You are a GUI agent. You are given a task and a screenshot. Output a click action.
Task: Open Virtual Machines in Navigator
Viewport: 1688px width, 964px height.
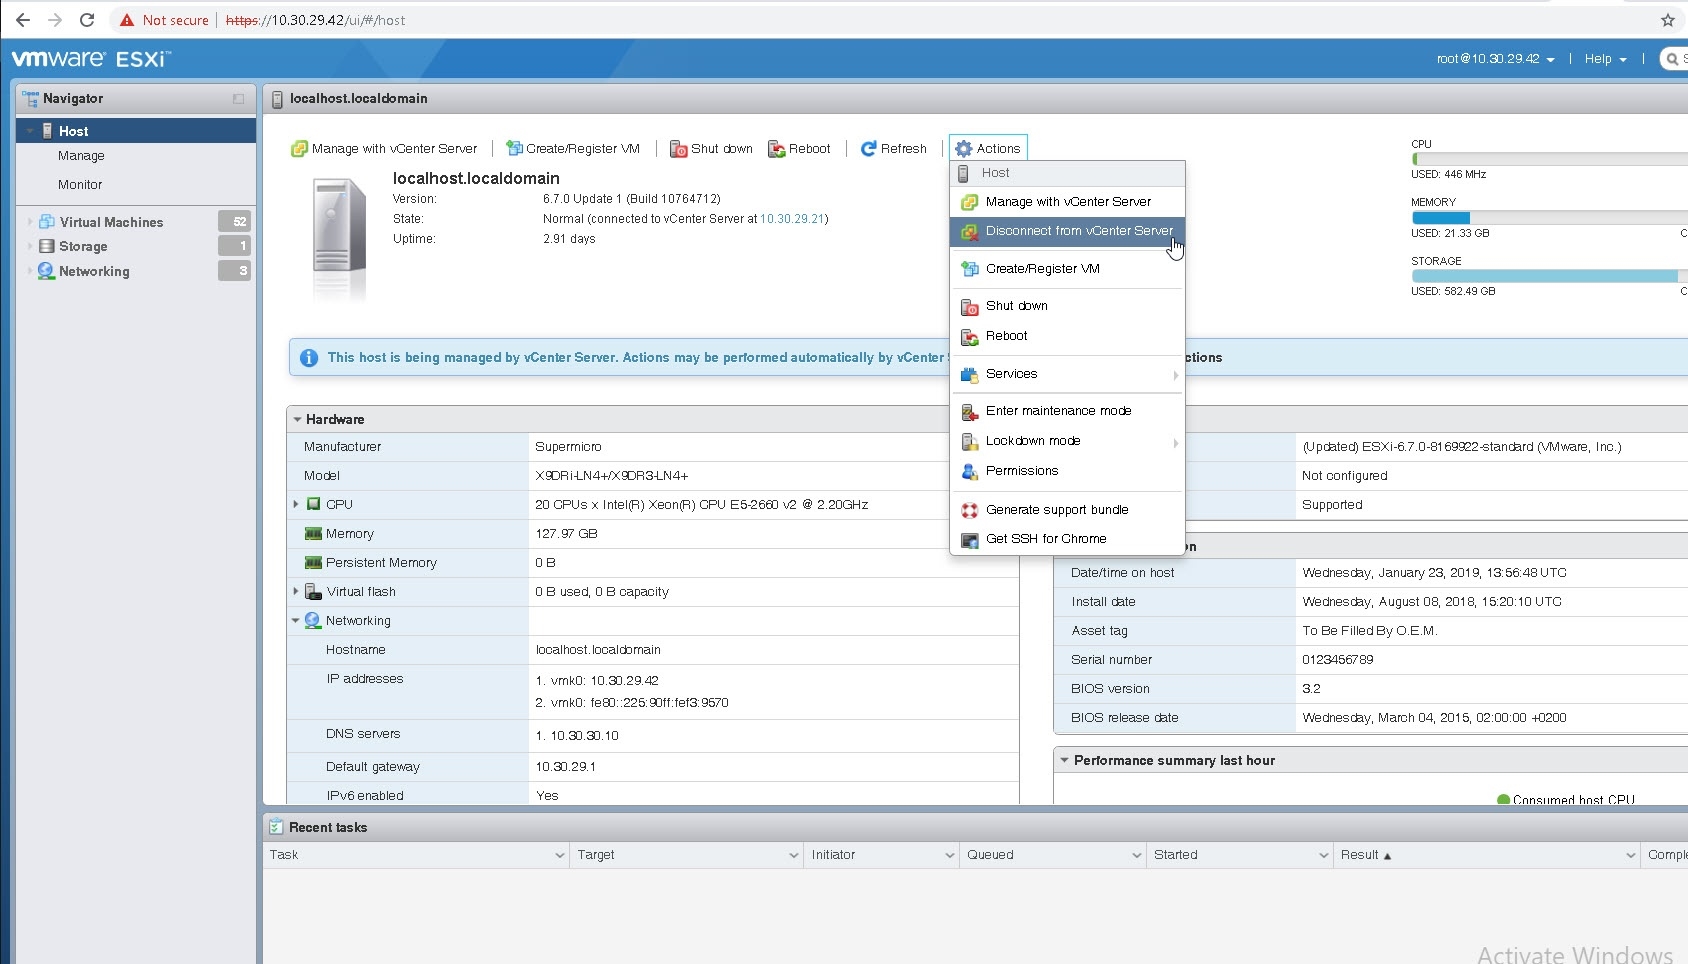(x=110, y=222)
